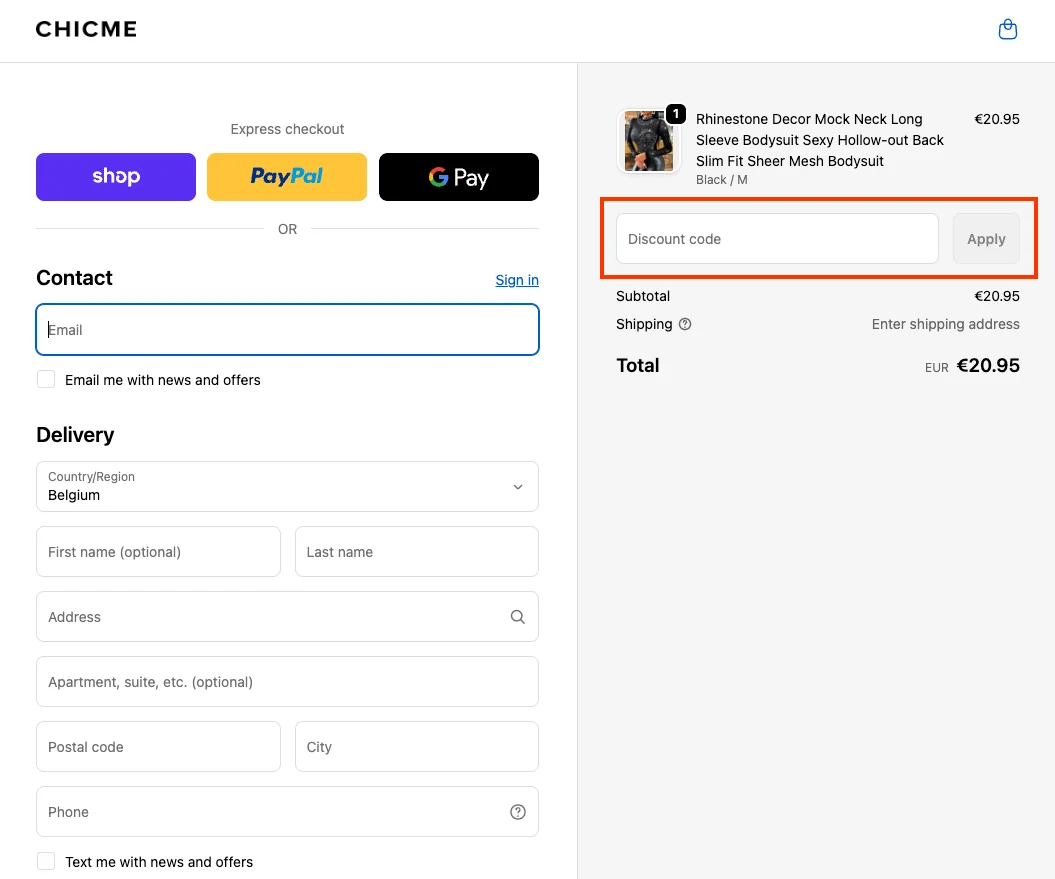Click into the Email input field
This screenshot has width=1055, height=879.
pyautogui.click(x=287, y=330)
